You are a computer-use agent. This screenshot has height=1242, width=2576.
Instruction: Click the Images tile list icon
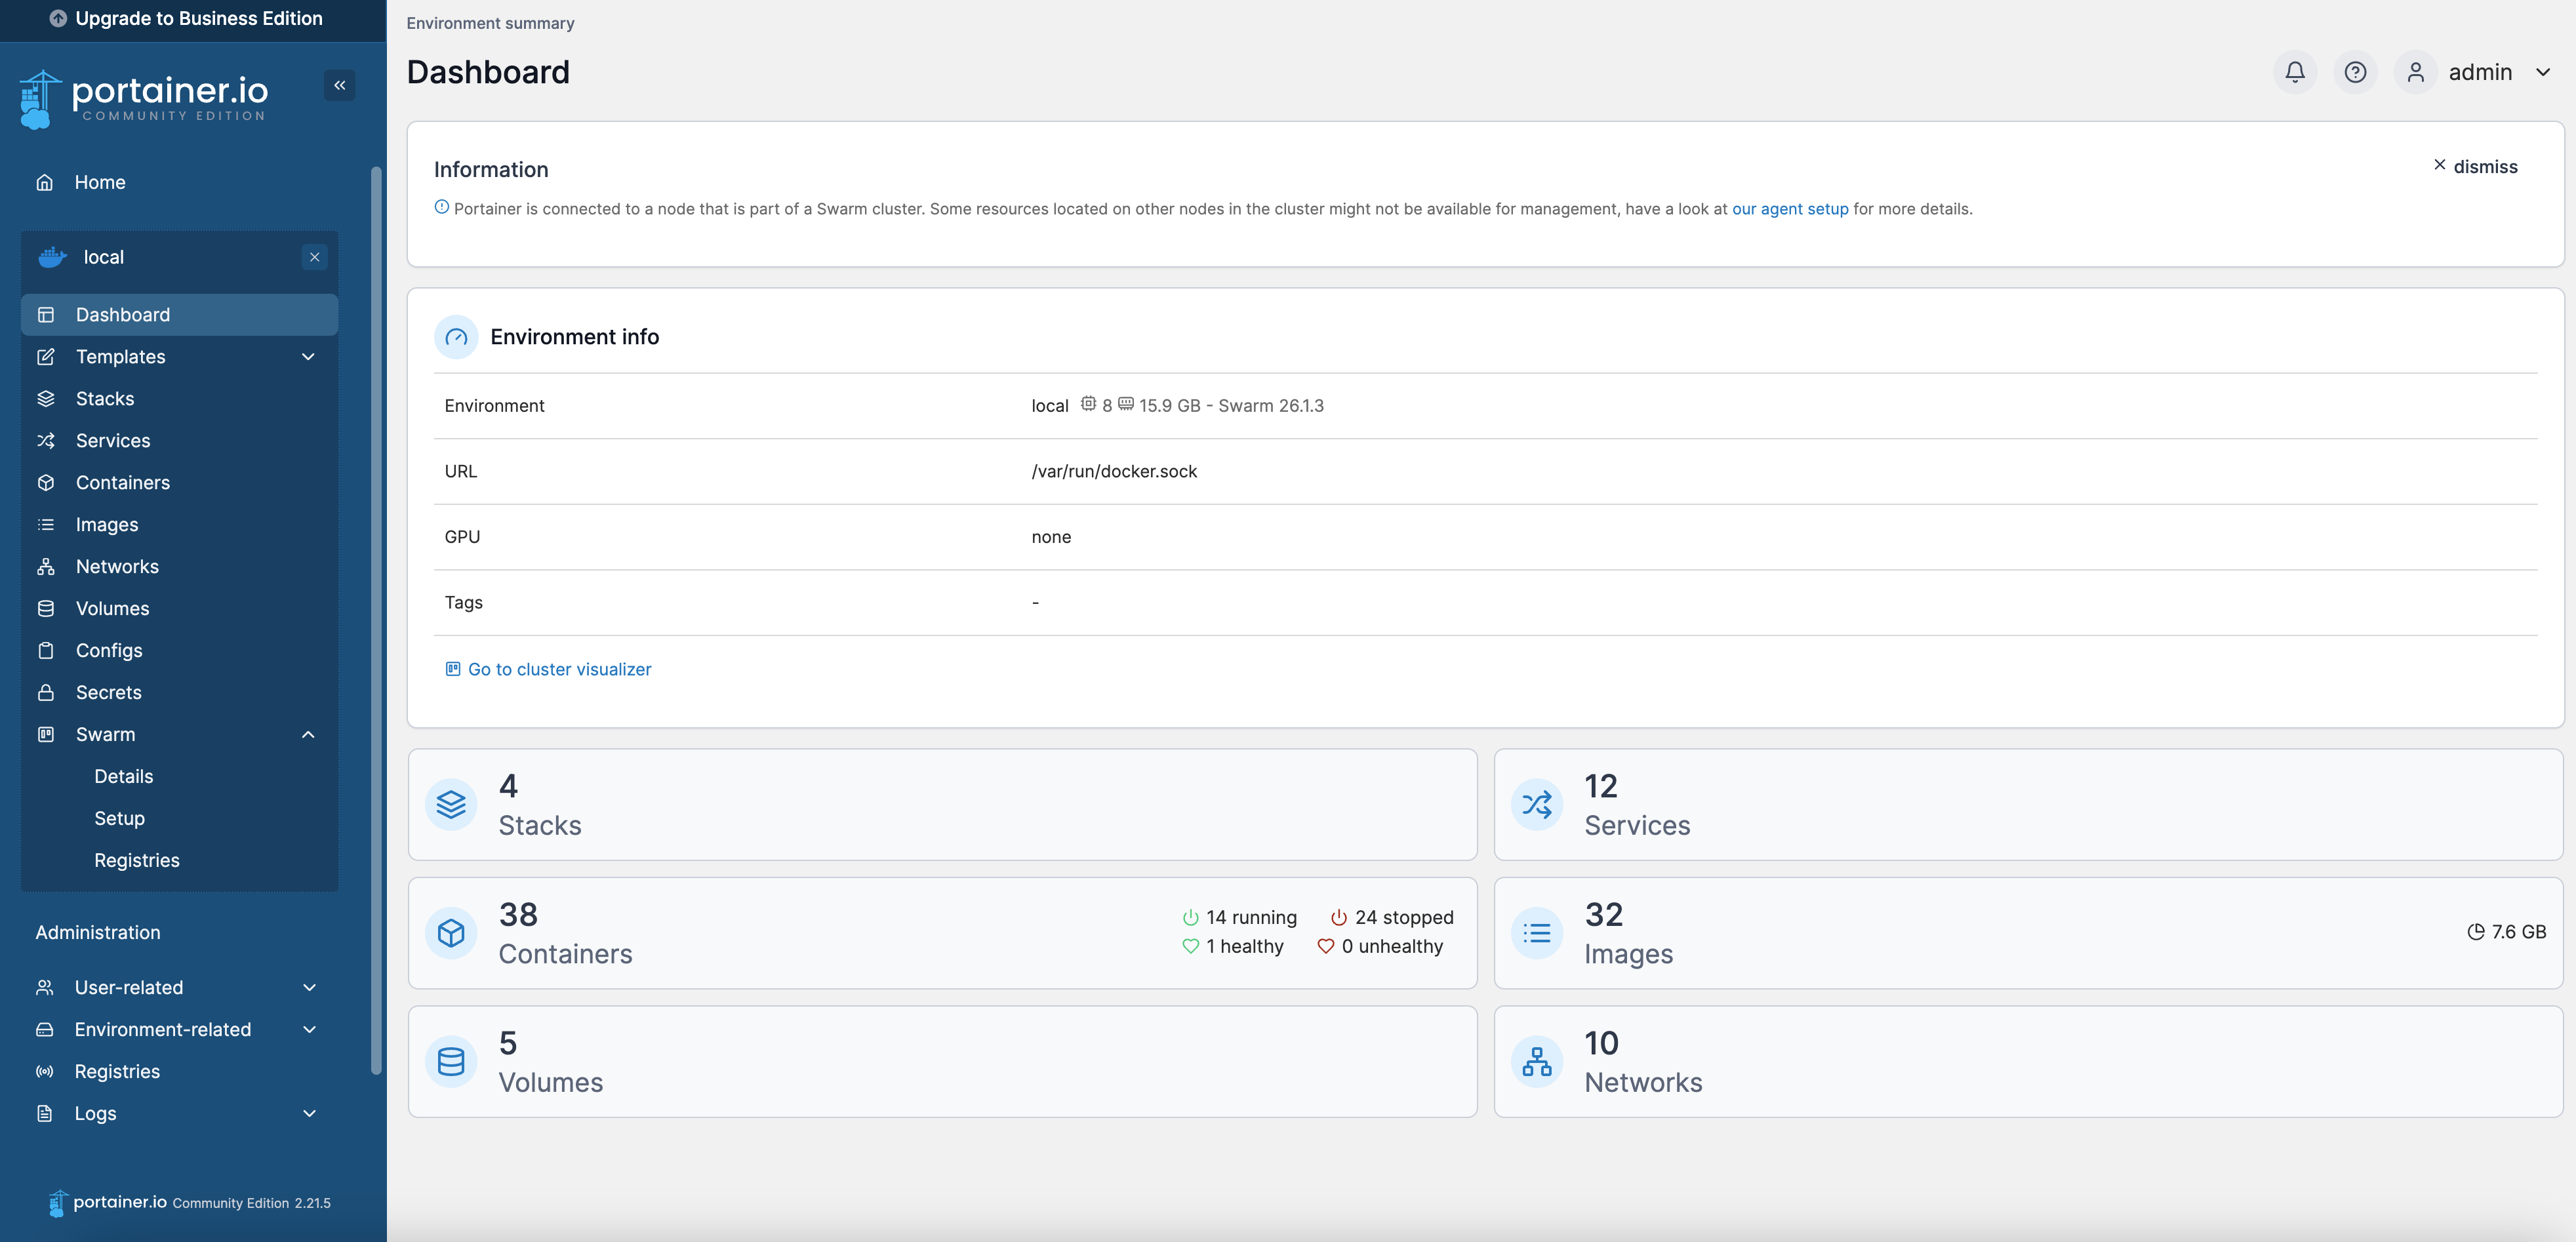[x=1536, y=933]
